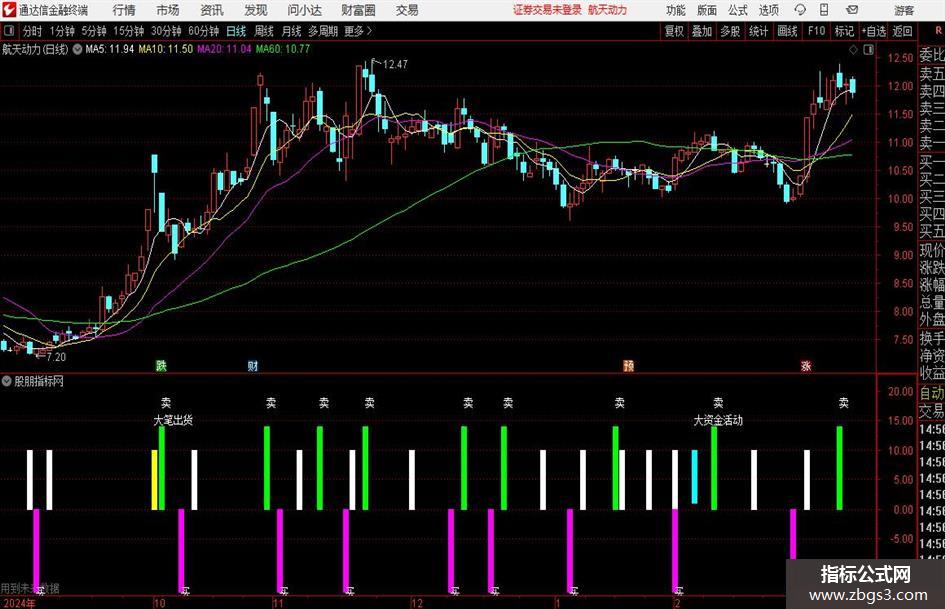Viewport: 945px width, 609px height.
Task: Click the cyan indicator bar
Action: coord(694,476)
